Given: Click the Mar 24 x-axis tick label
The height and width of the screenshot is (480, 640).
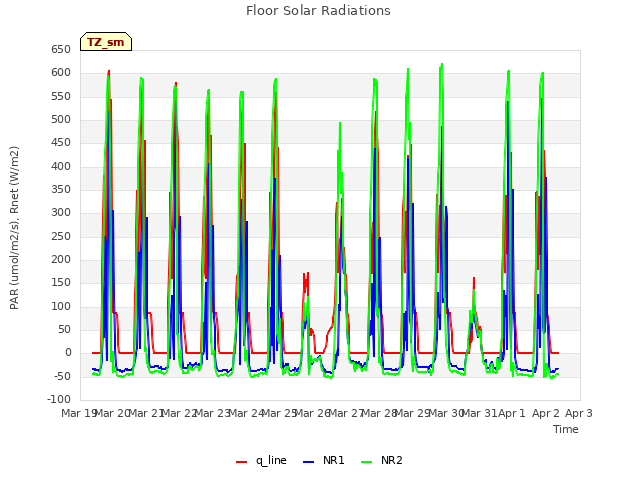Looking at the screenshot, I should pos(246,413).
